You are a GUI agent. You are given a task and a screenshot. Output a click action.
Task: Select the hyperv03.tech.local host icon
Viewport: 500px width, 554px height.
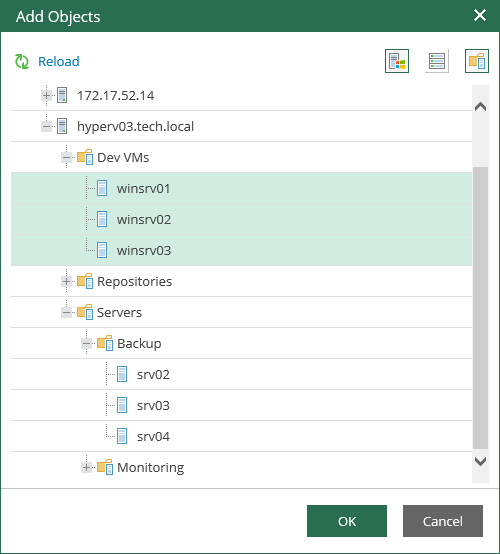[62, 126]
